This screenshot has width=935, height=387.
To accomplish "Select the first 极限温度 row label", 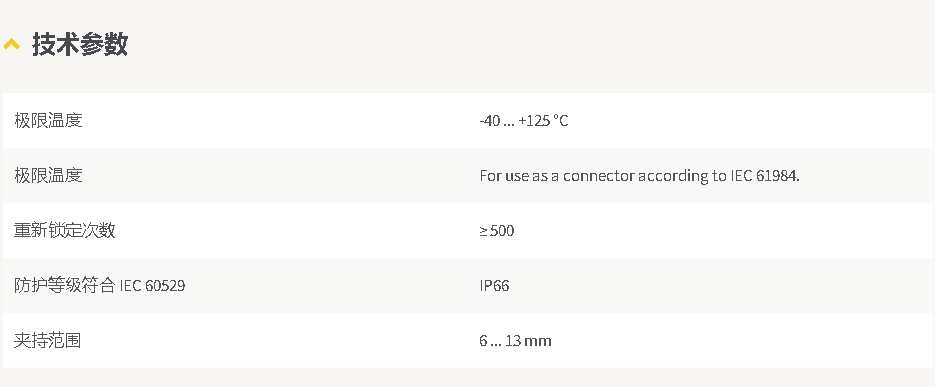I will pyautogui.click(x=48, y=120).
